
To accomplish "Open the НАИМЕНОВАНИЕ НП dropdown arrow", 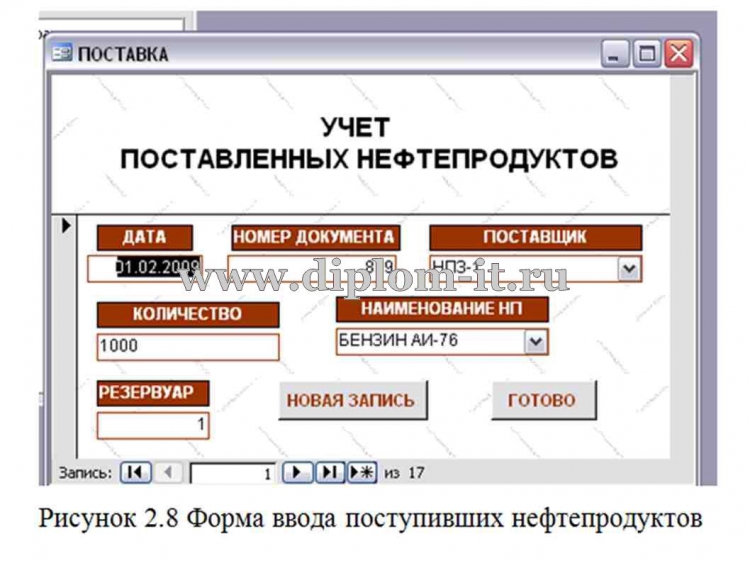I will tap(536, 342).
